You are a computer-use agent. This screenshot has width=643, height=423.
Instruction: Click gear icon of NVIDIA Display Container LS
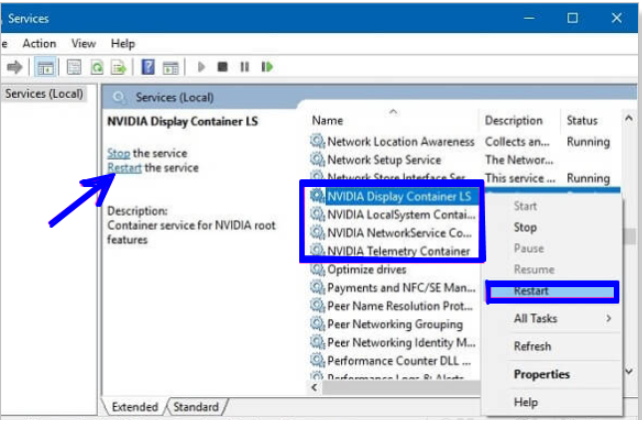[317, 196]
